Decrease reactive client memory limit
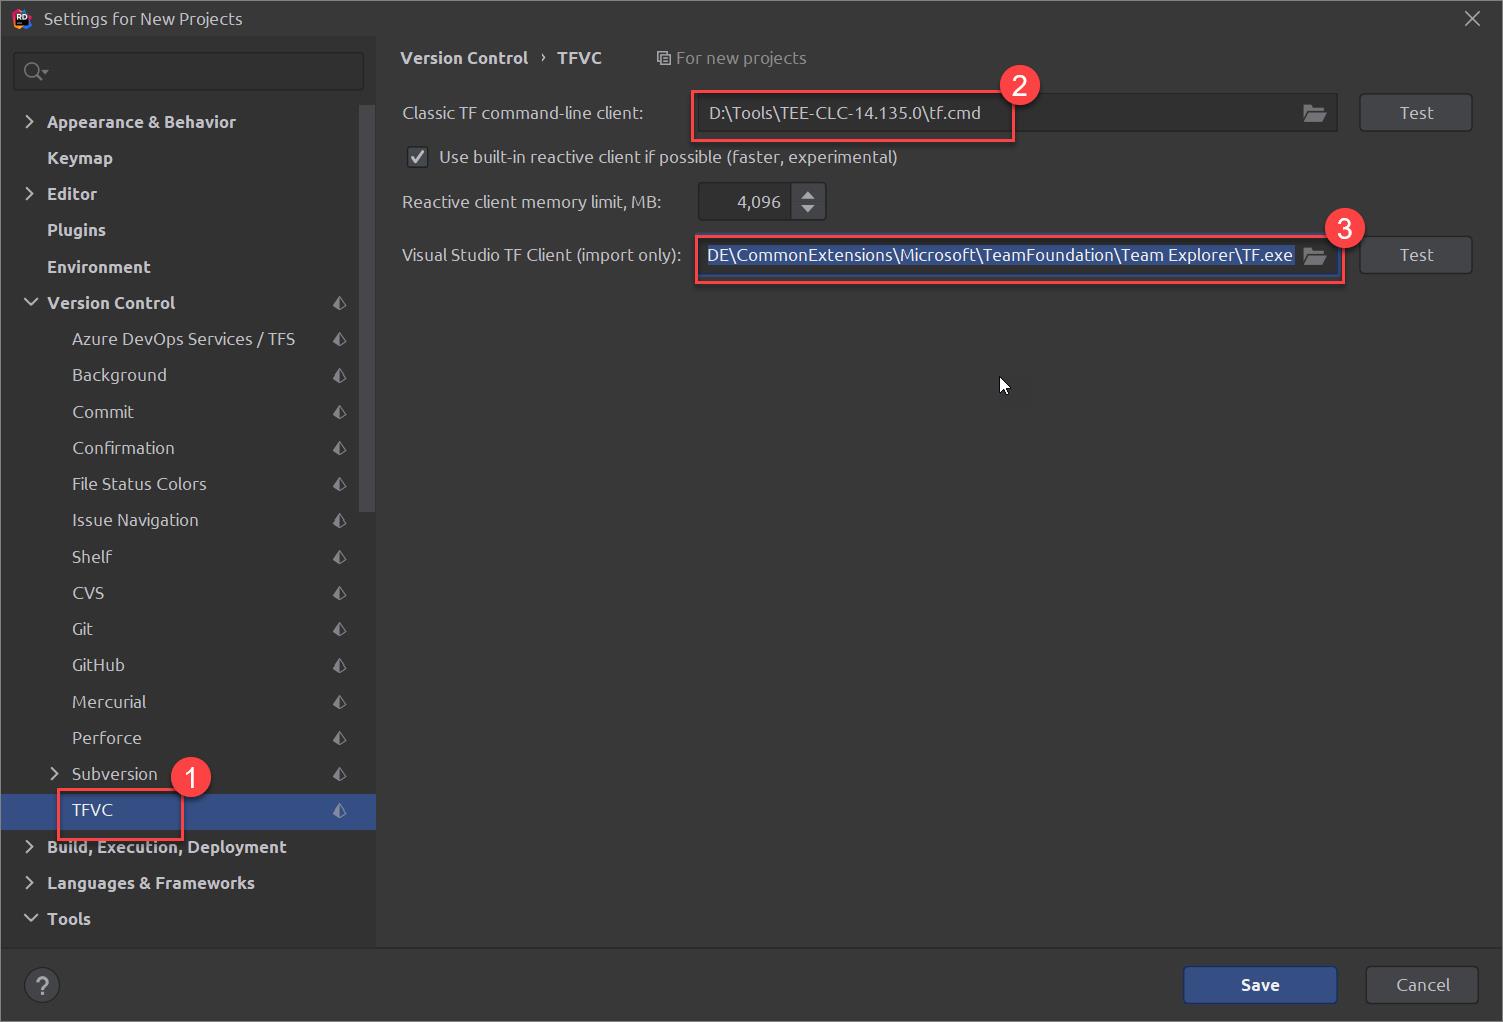This screenshot has height=1022, width=1503. [x=808, y=210]
